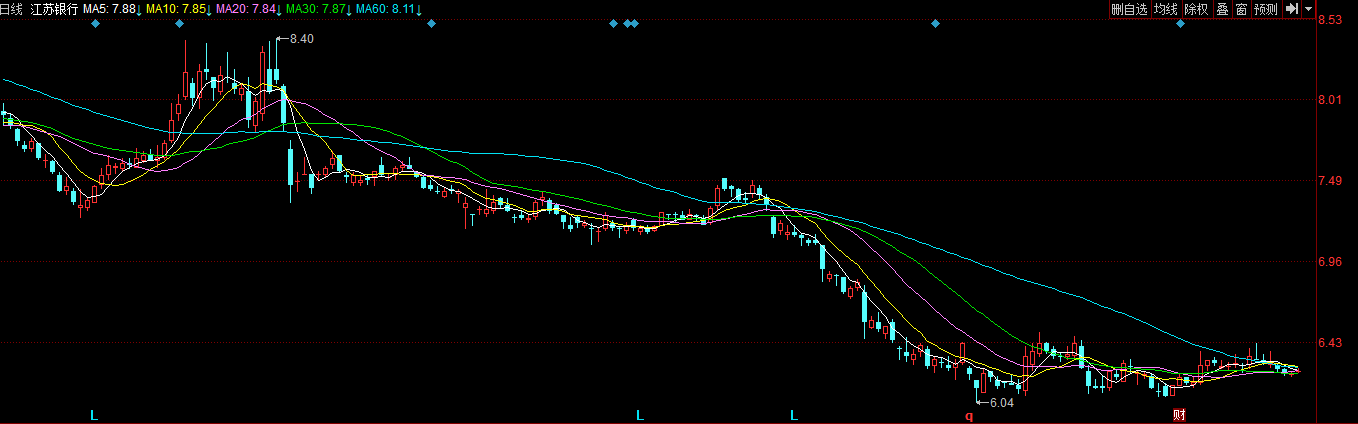Select the yellow MA10 indicator label
1358x424 pixels.
coord(178,9)
